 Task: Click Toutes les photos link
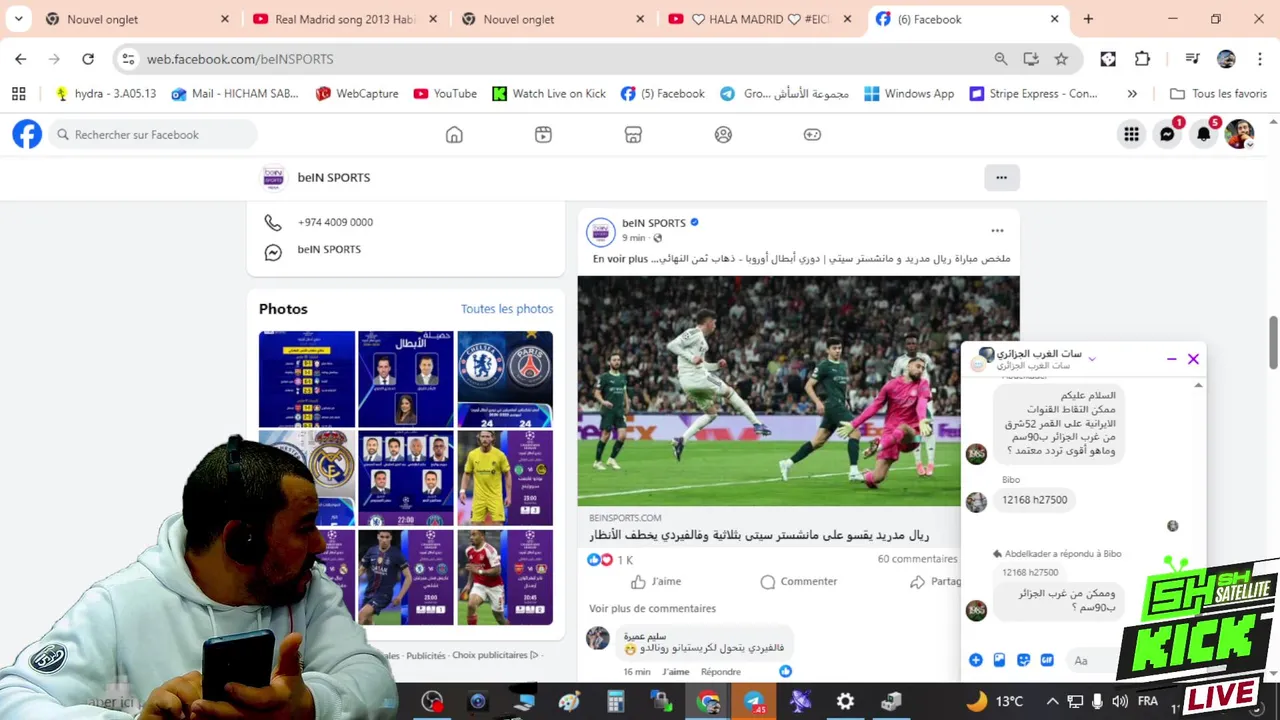[x=507, y=309]
